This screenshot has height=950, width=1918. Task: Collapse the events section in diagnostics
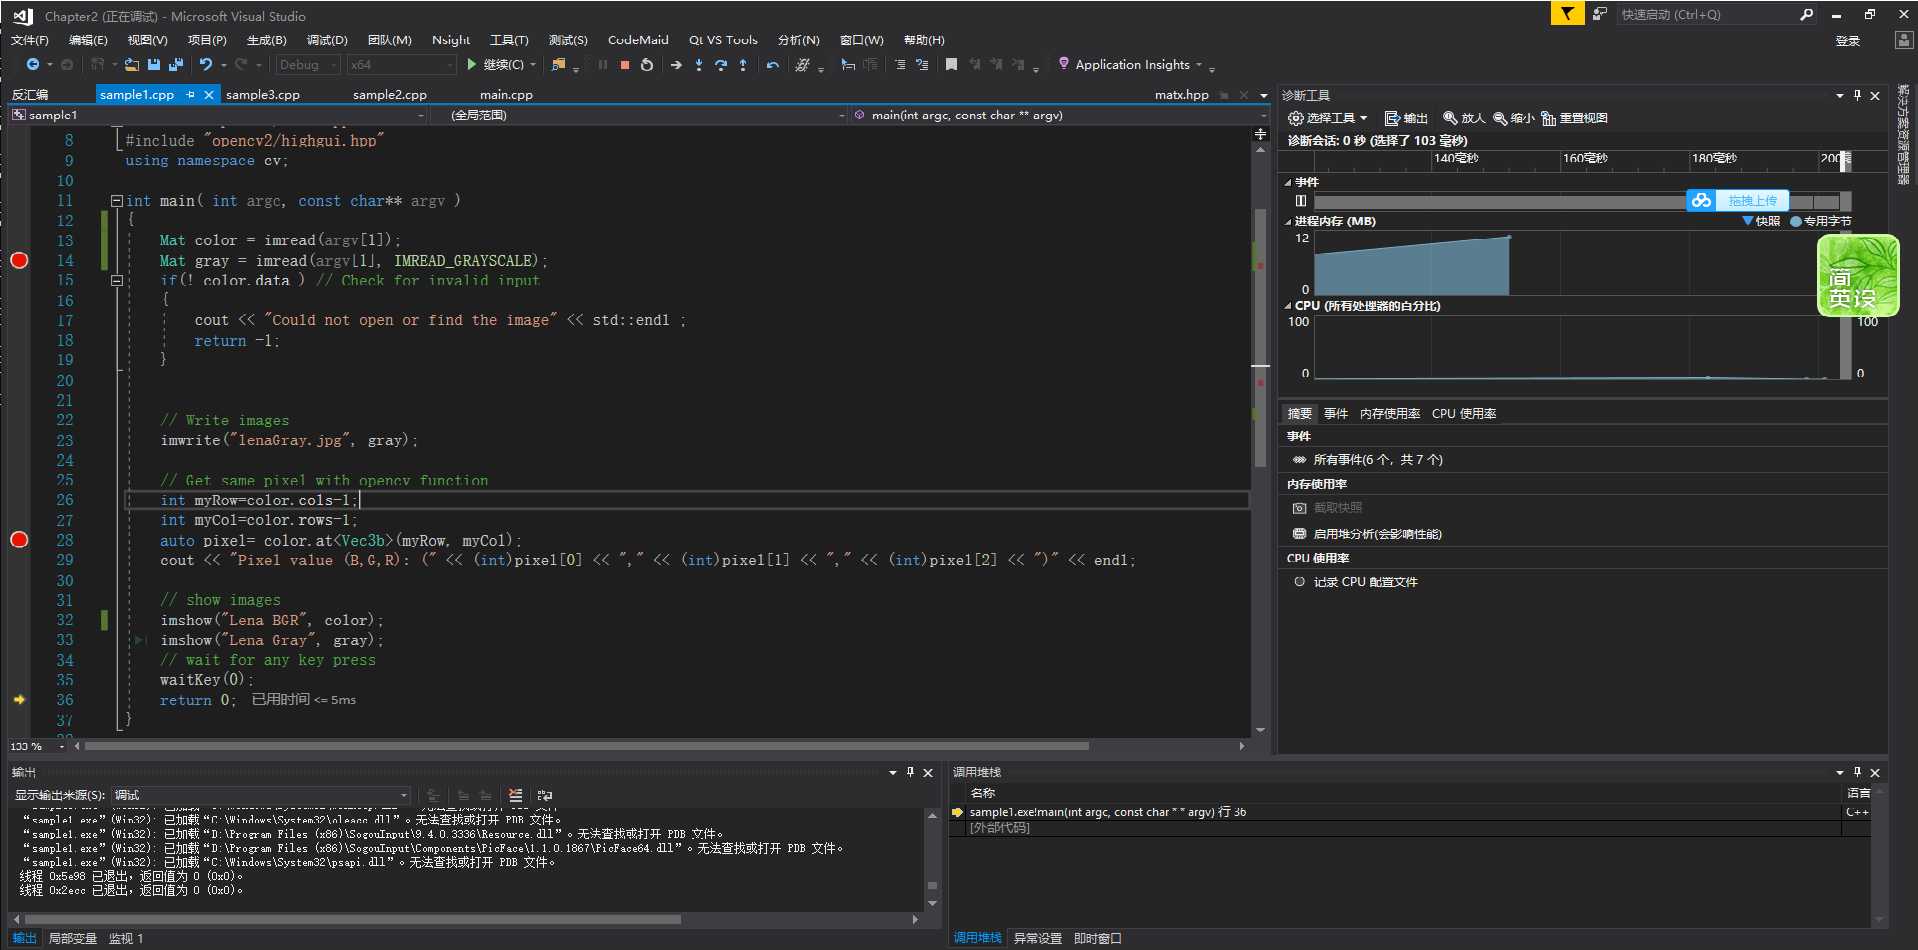(1288, 183)
